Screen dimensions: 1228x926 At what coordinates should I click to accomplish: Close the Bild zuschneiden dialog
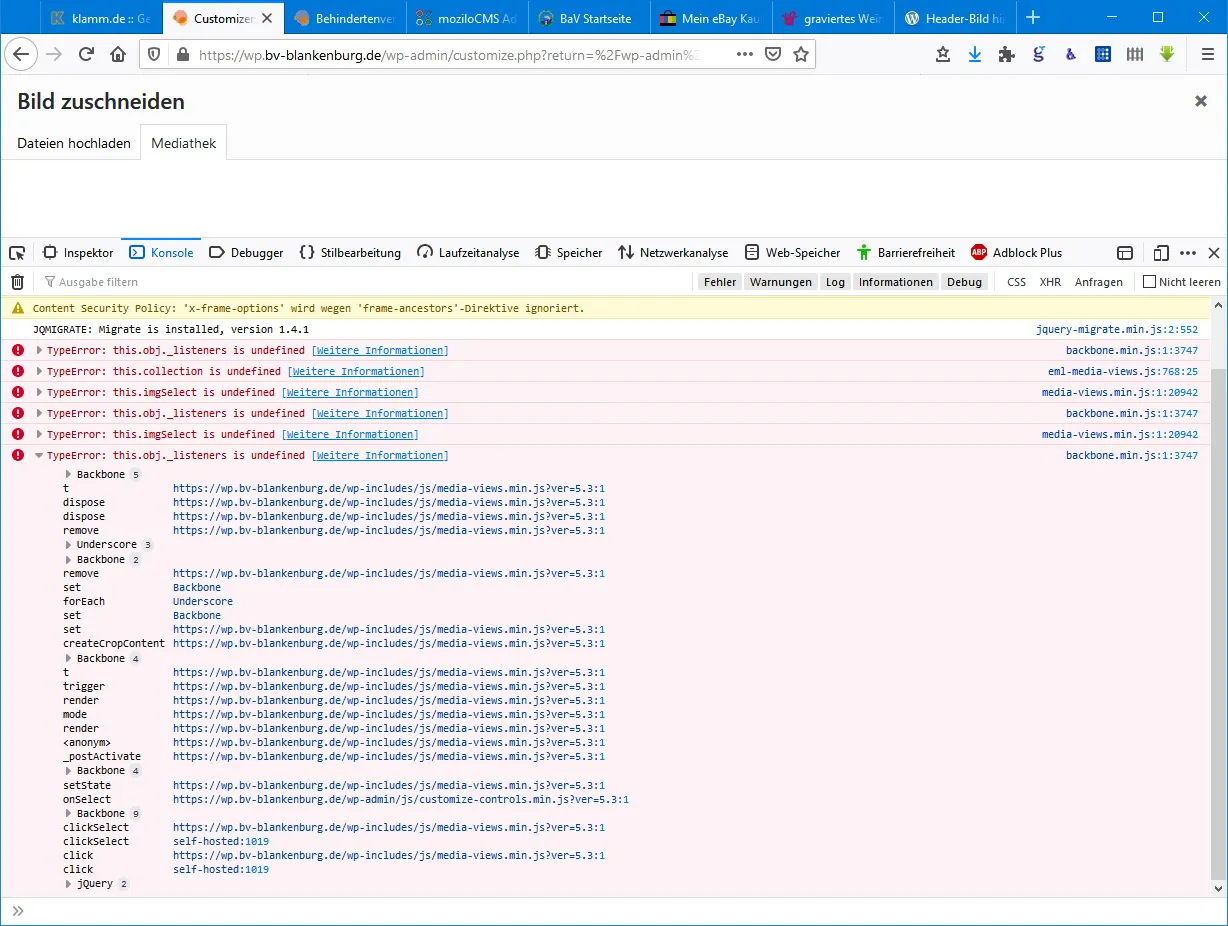click(x=1201, y=101)
